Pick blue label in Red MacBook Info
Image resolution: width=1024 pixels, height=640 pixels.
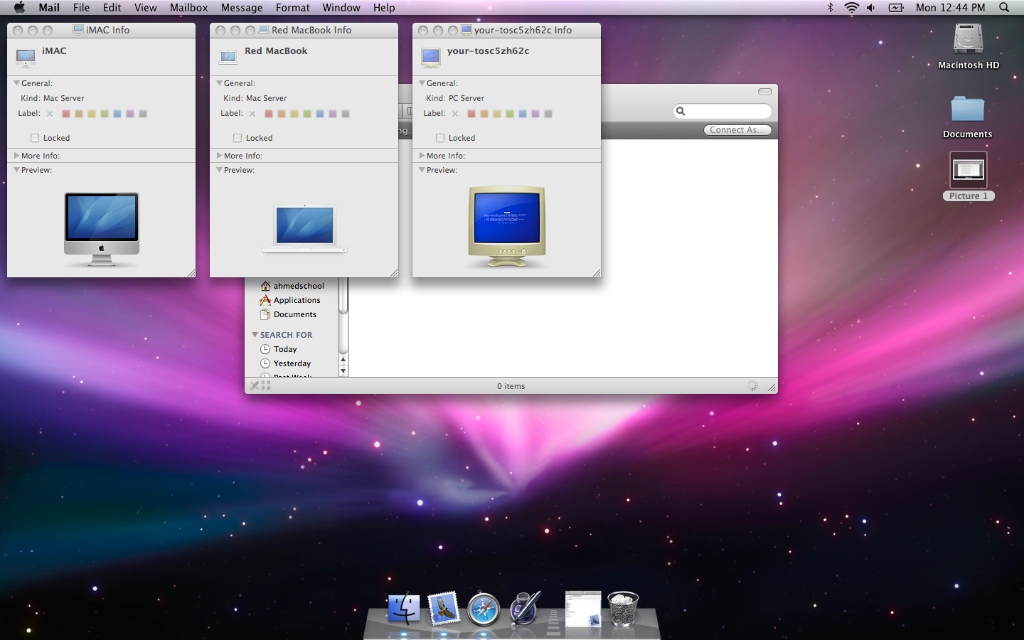click(x=320, y=114)
